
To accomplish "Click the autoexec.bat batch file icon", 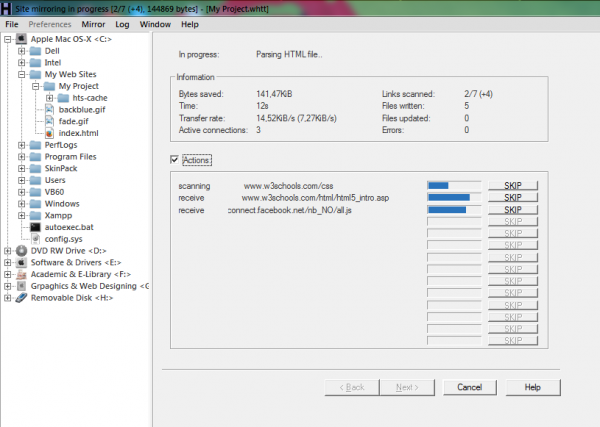I will pos(36,227).
